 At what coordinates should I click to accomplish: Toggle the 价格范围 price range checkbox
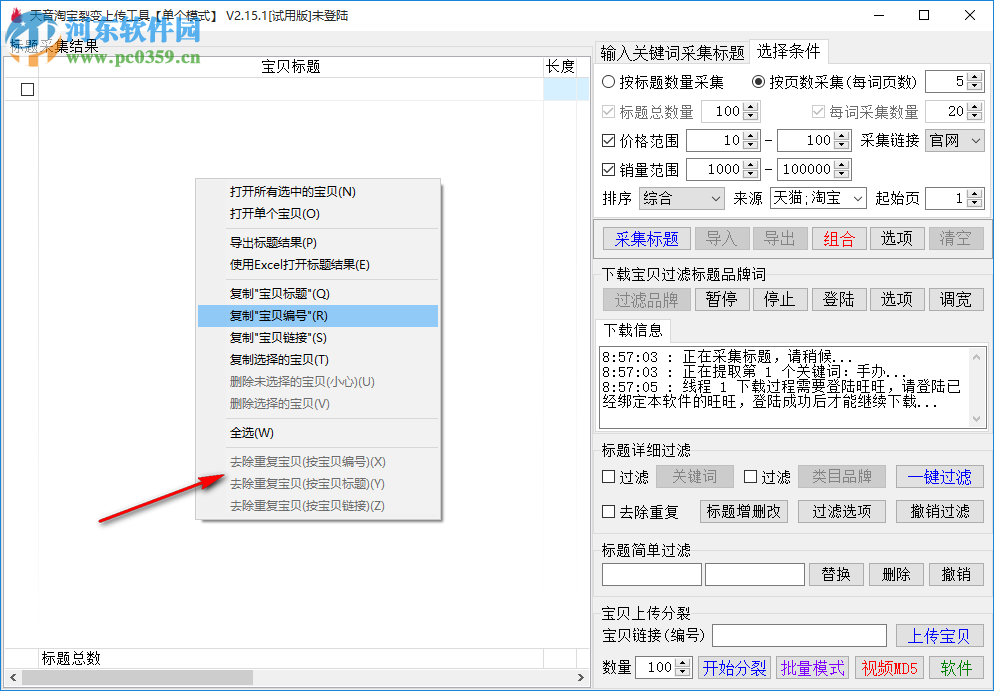[x=608, y=140]
